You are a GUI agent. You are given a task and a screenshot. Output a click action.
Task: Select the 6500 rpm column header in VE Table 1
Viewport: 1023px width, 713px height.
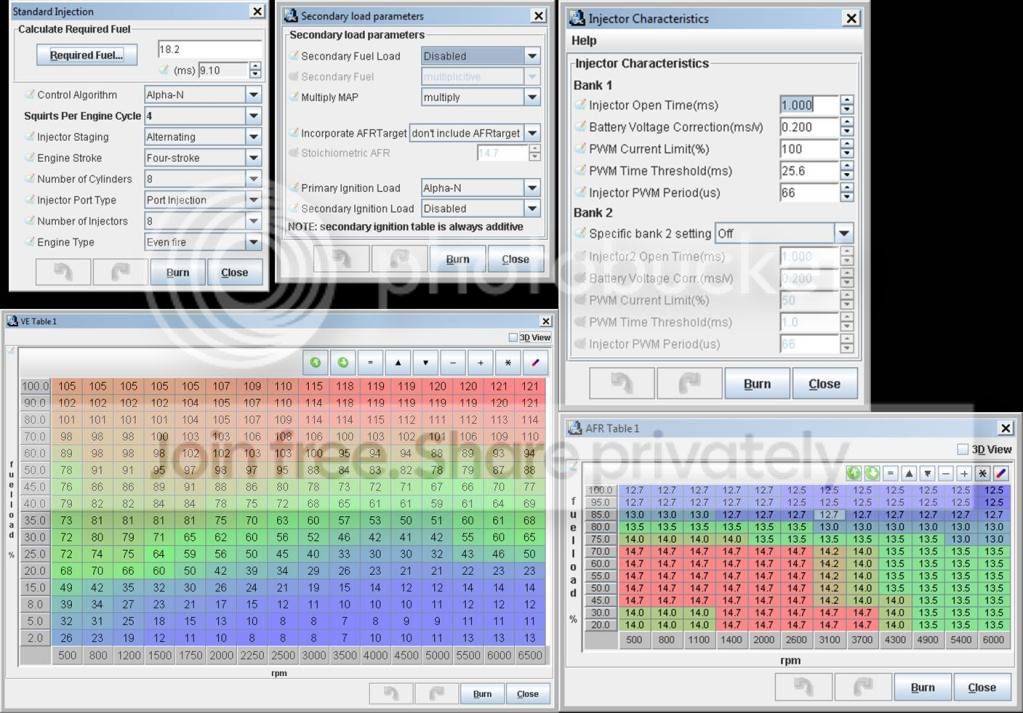pos(530,655)
